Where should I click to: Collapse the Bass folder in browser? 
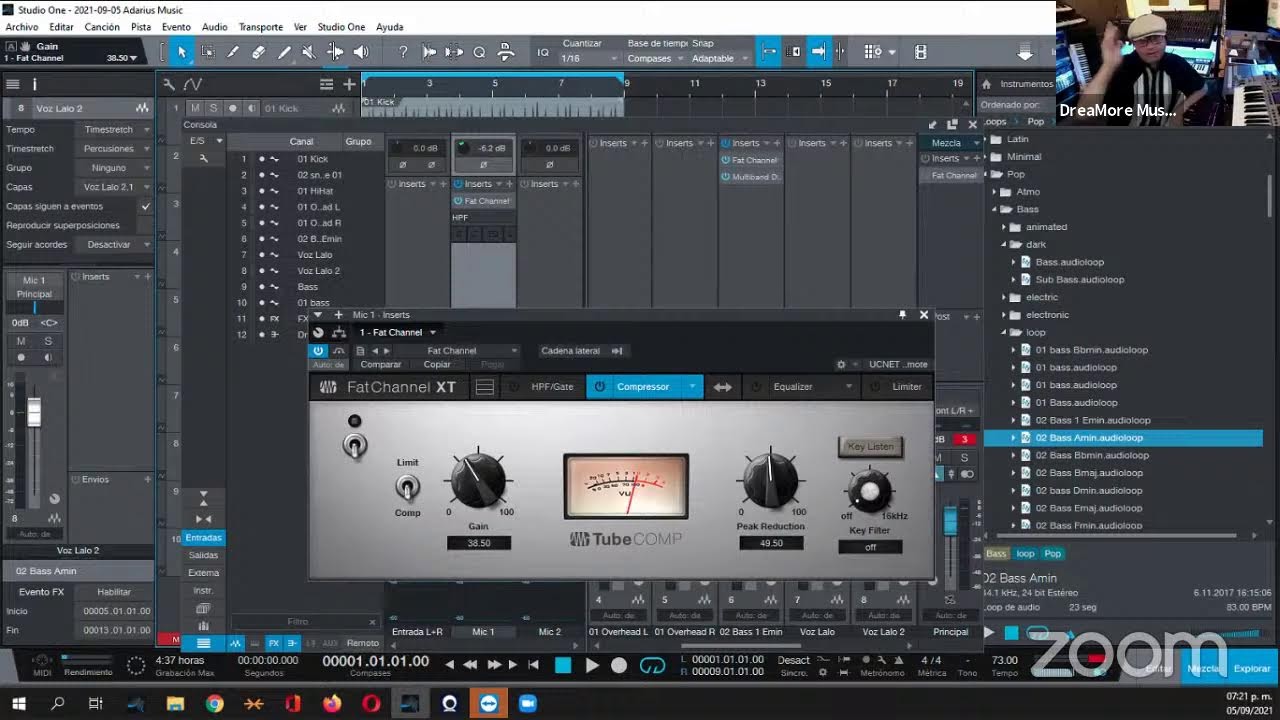click(x=995, y=209)
